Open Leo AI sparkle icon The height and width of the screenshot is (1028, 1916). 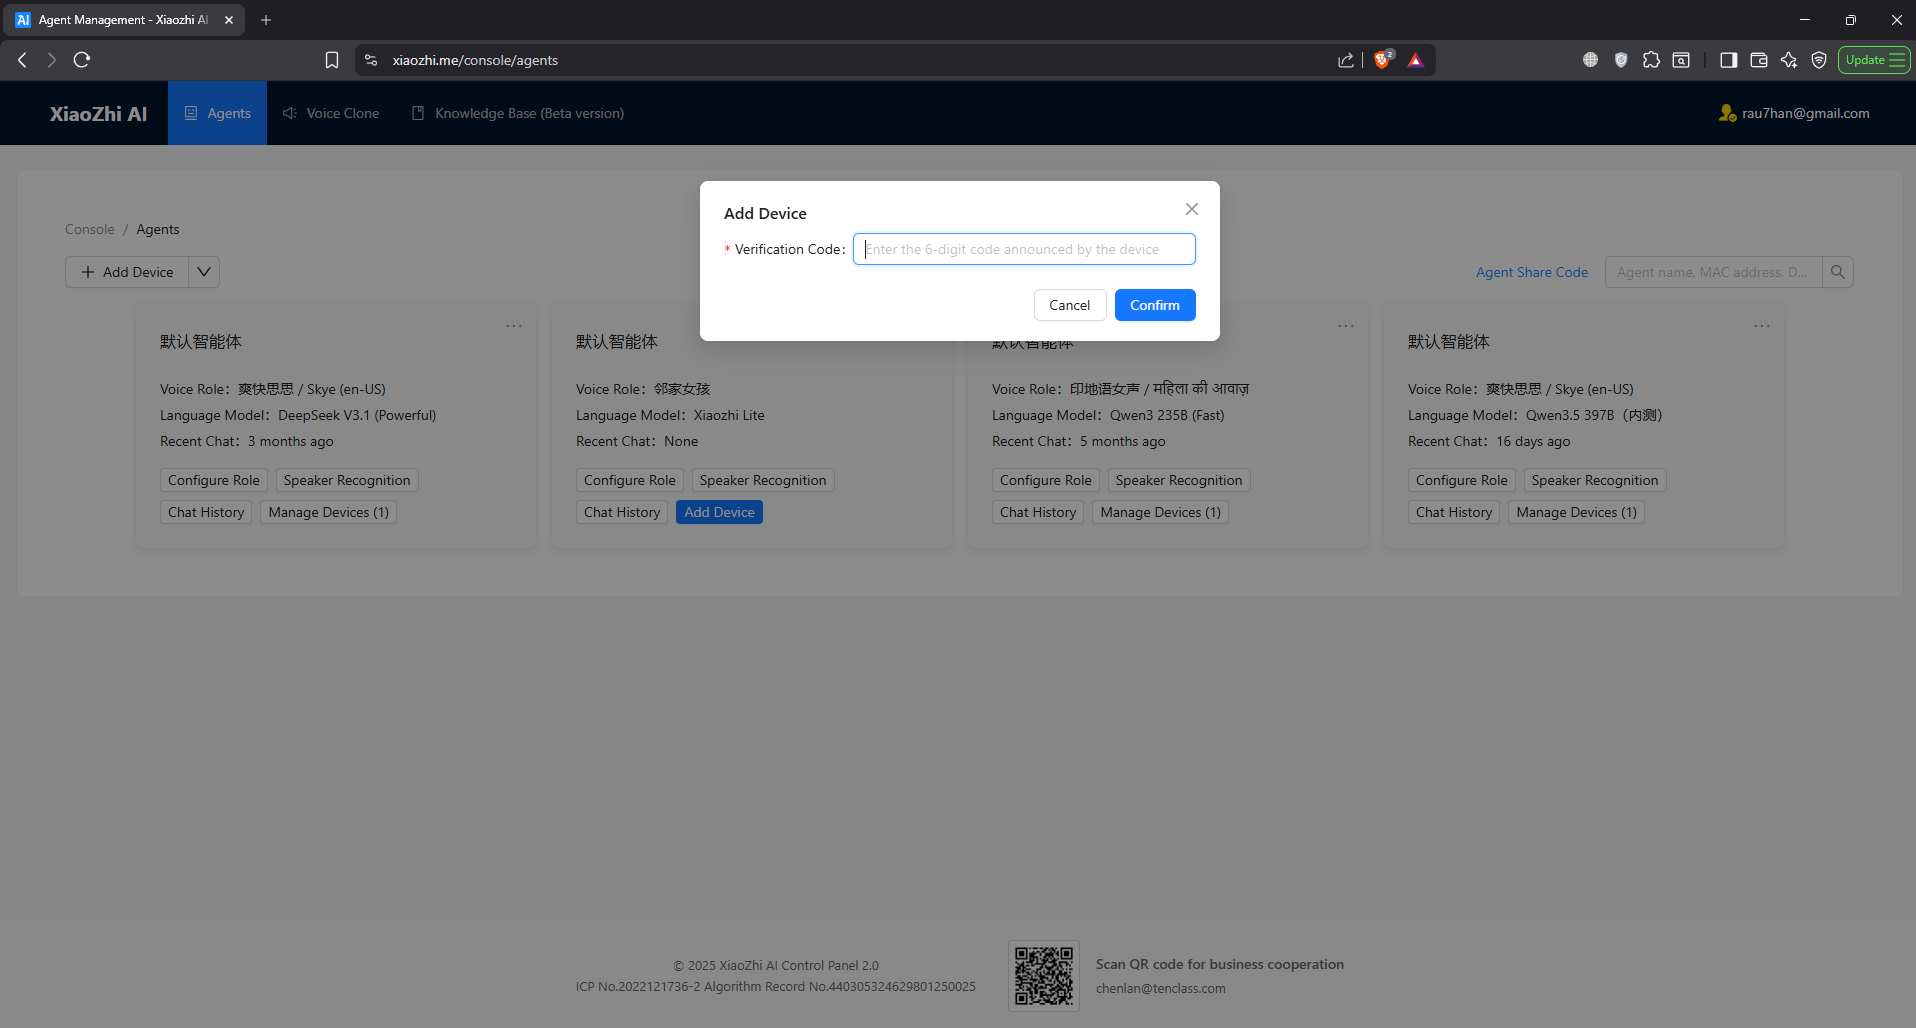[1789, 60]
